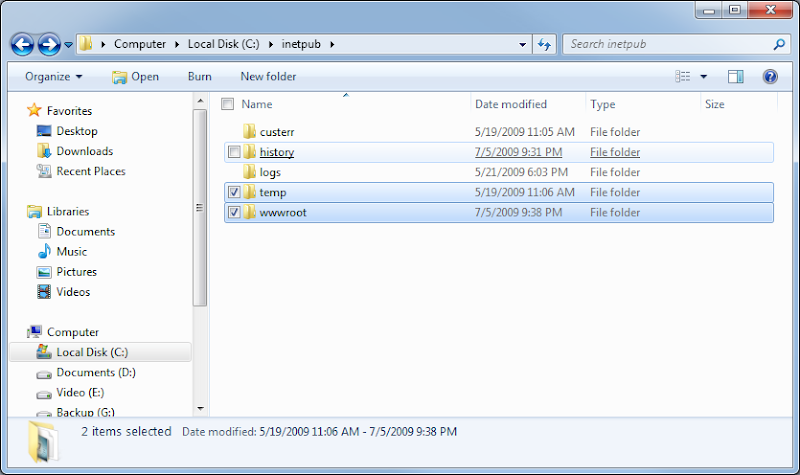Select Libraries in the navigation pane
The height and width of the screenshot is (475, 800).
pyautogui.click(x=68, y=211)
